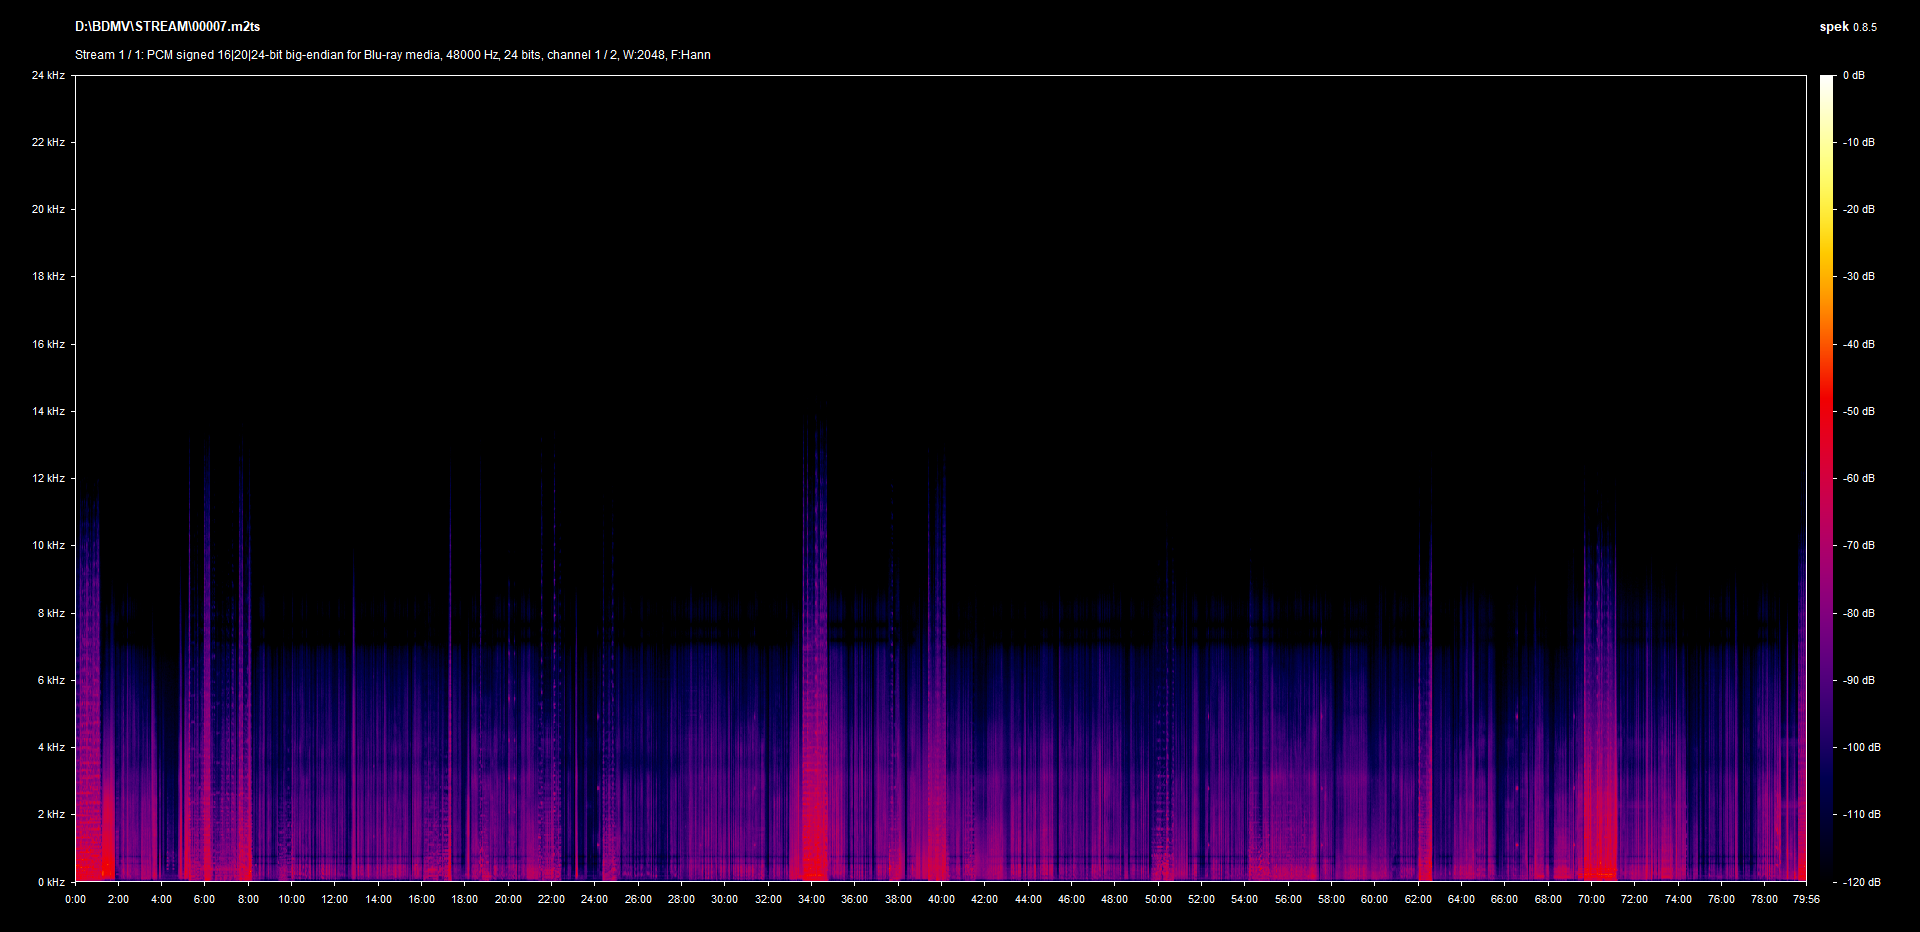Image resolution: width=1920 pixels, height=932 pixels.
Task: Select the 8 kHz frequency label
Action: (51, 613)
